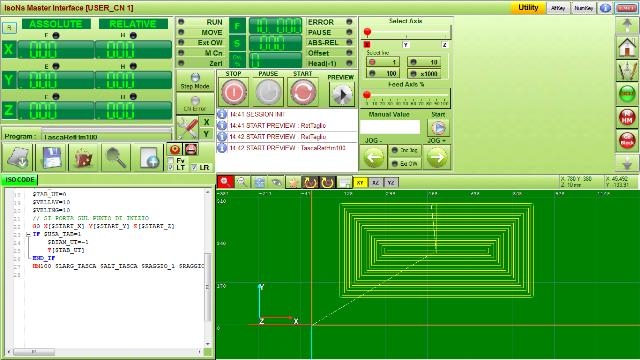
Task: Click the F feed value display
Action: pos(276,26)
